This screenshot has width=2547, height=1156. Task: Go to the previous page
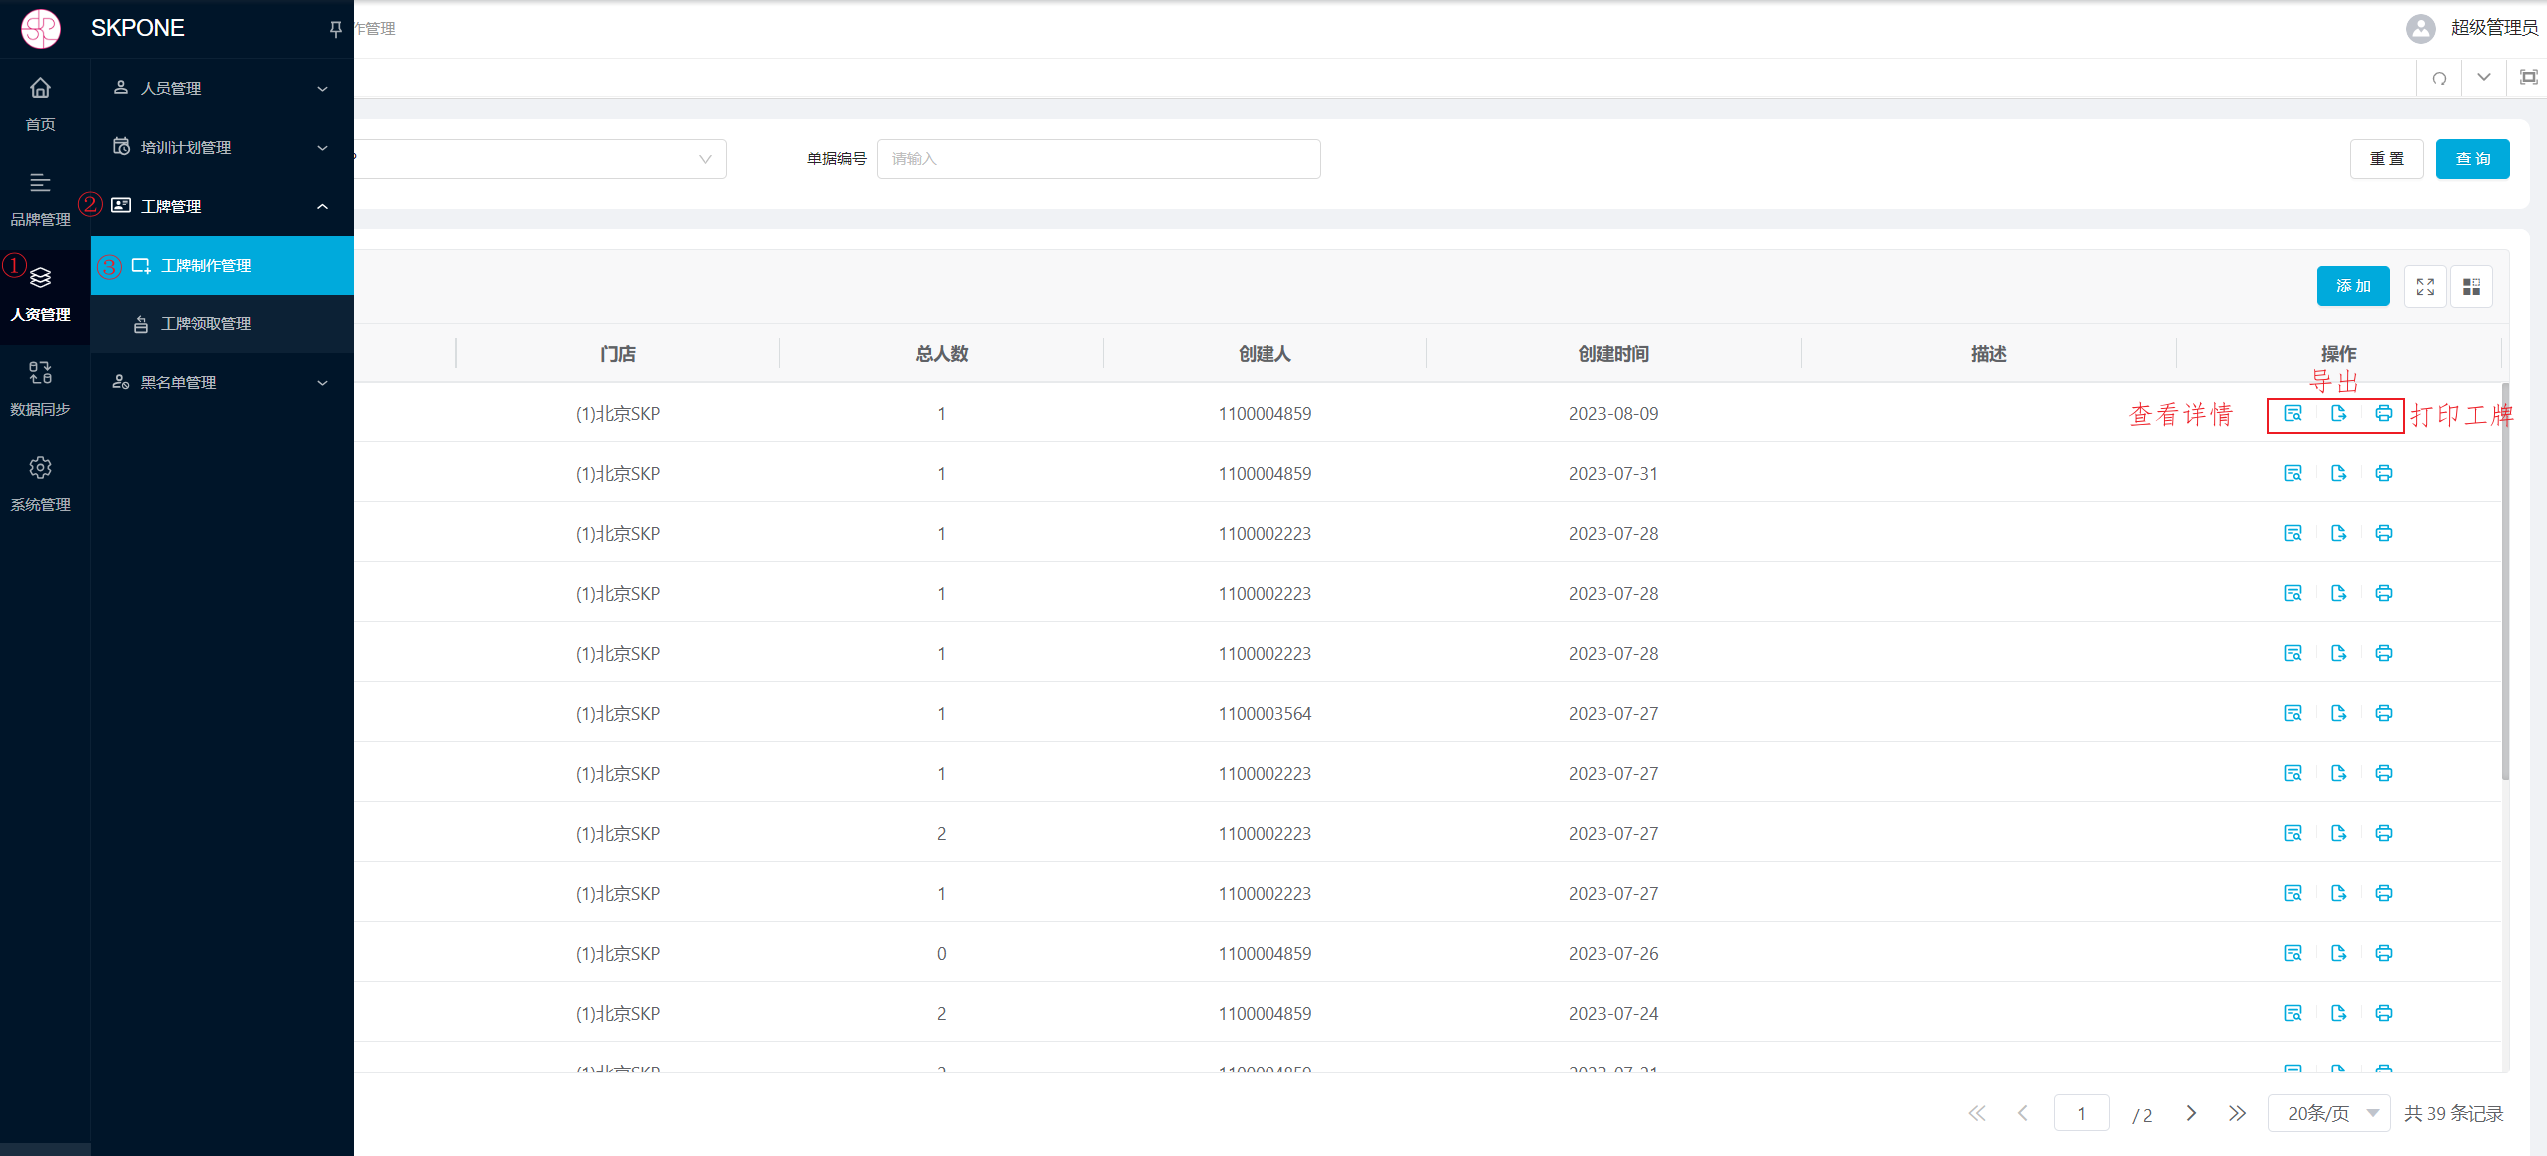pos(2023,1113)
